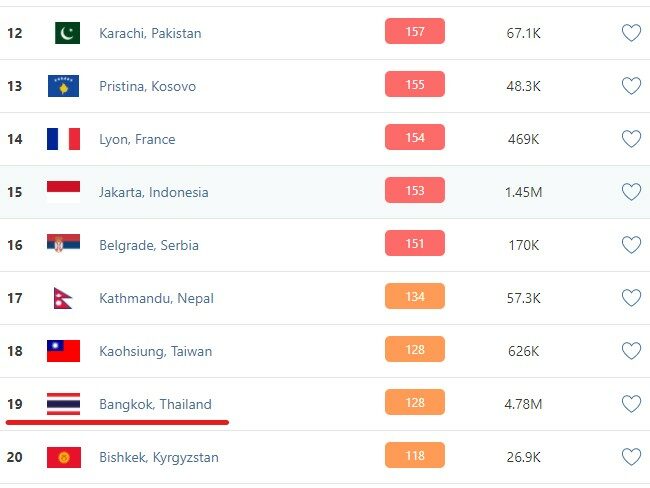This screenshot has height=488, width=650.
Task: Click heart icon beside Belgrade, Serbia
Action: point(631,245)
